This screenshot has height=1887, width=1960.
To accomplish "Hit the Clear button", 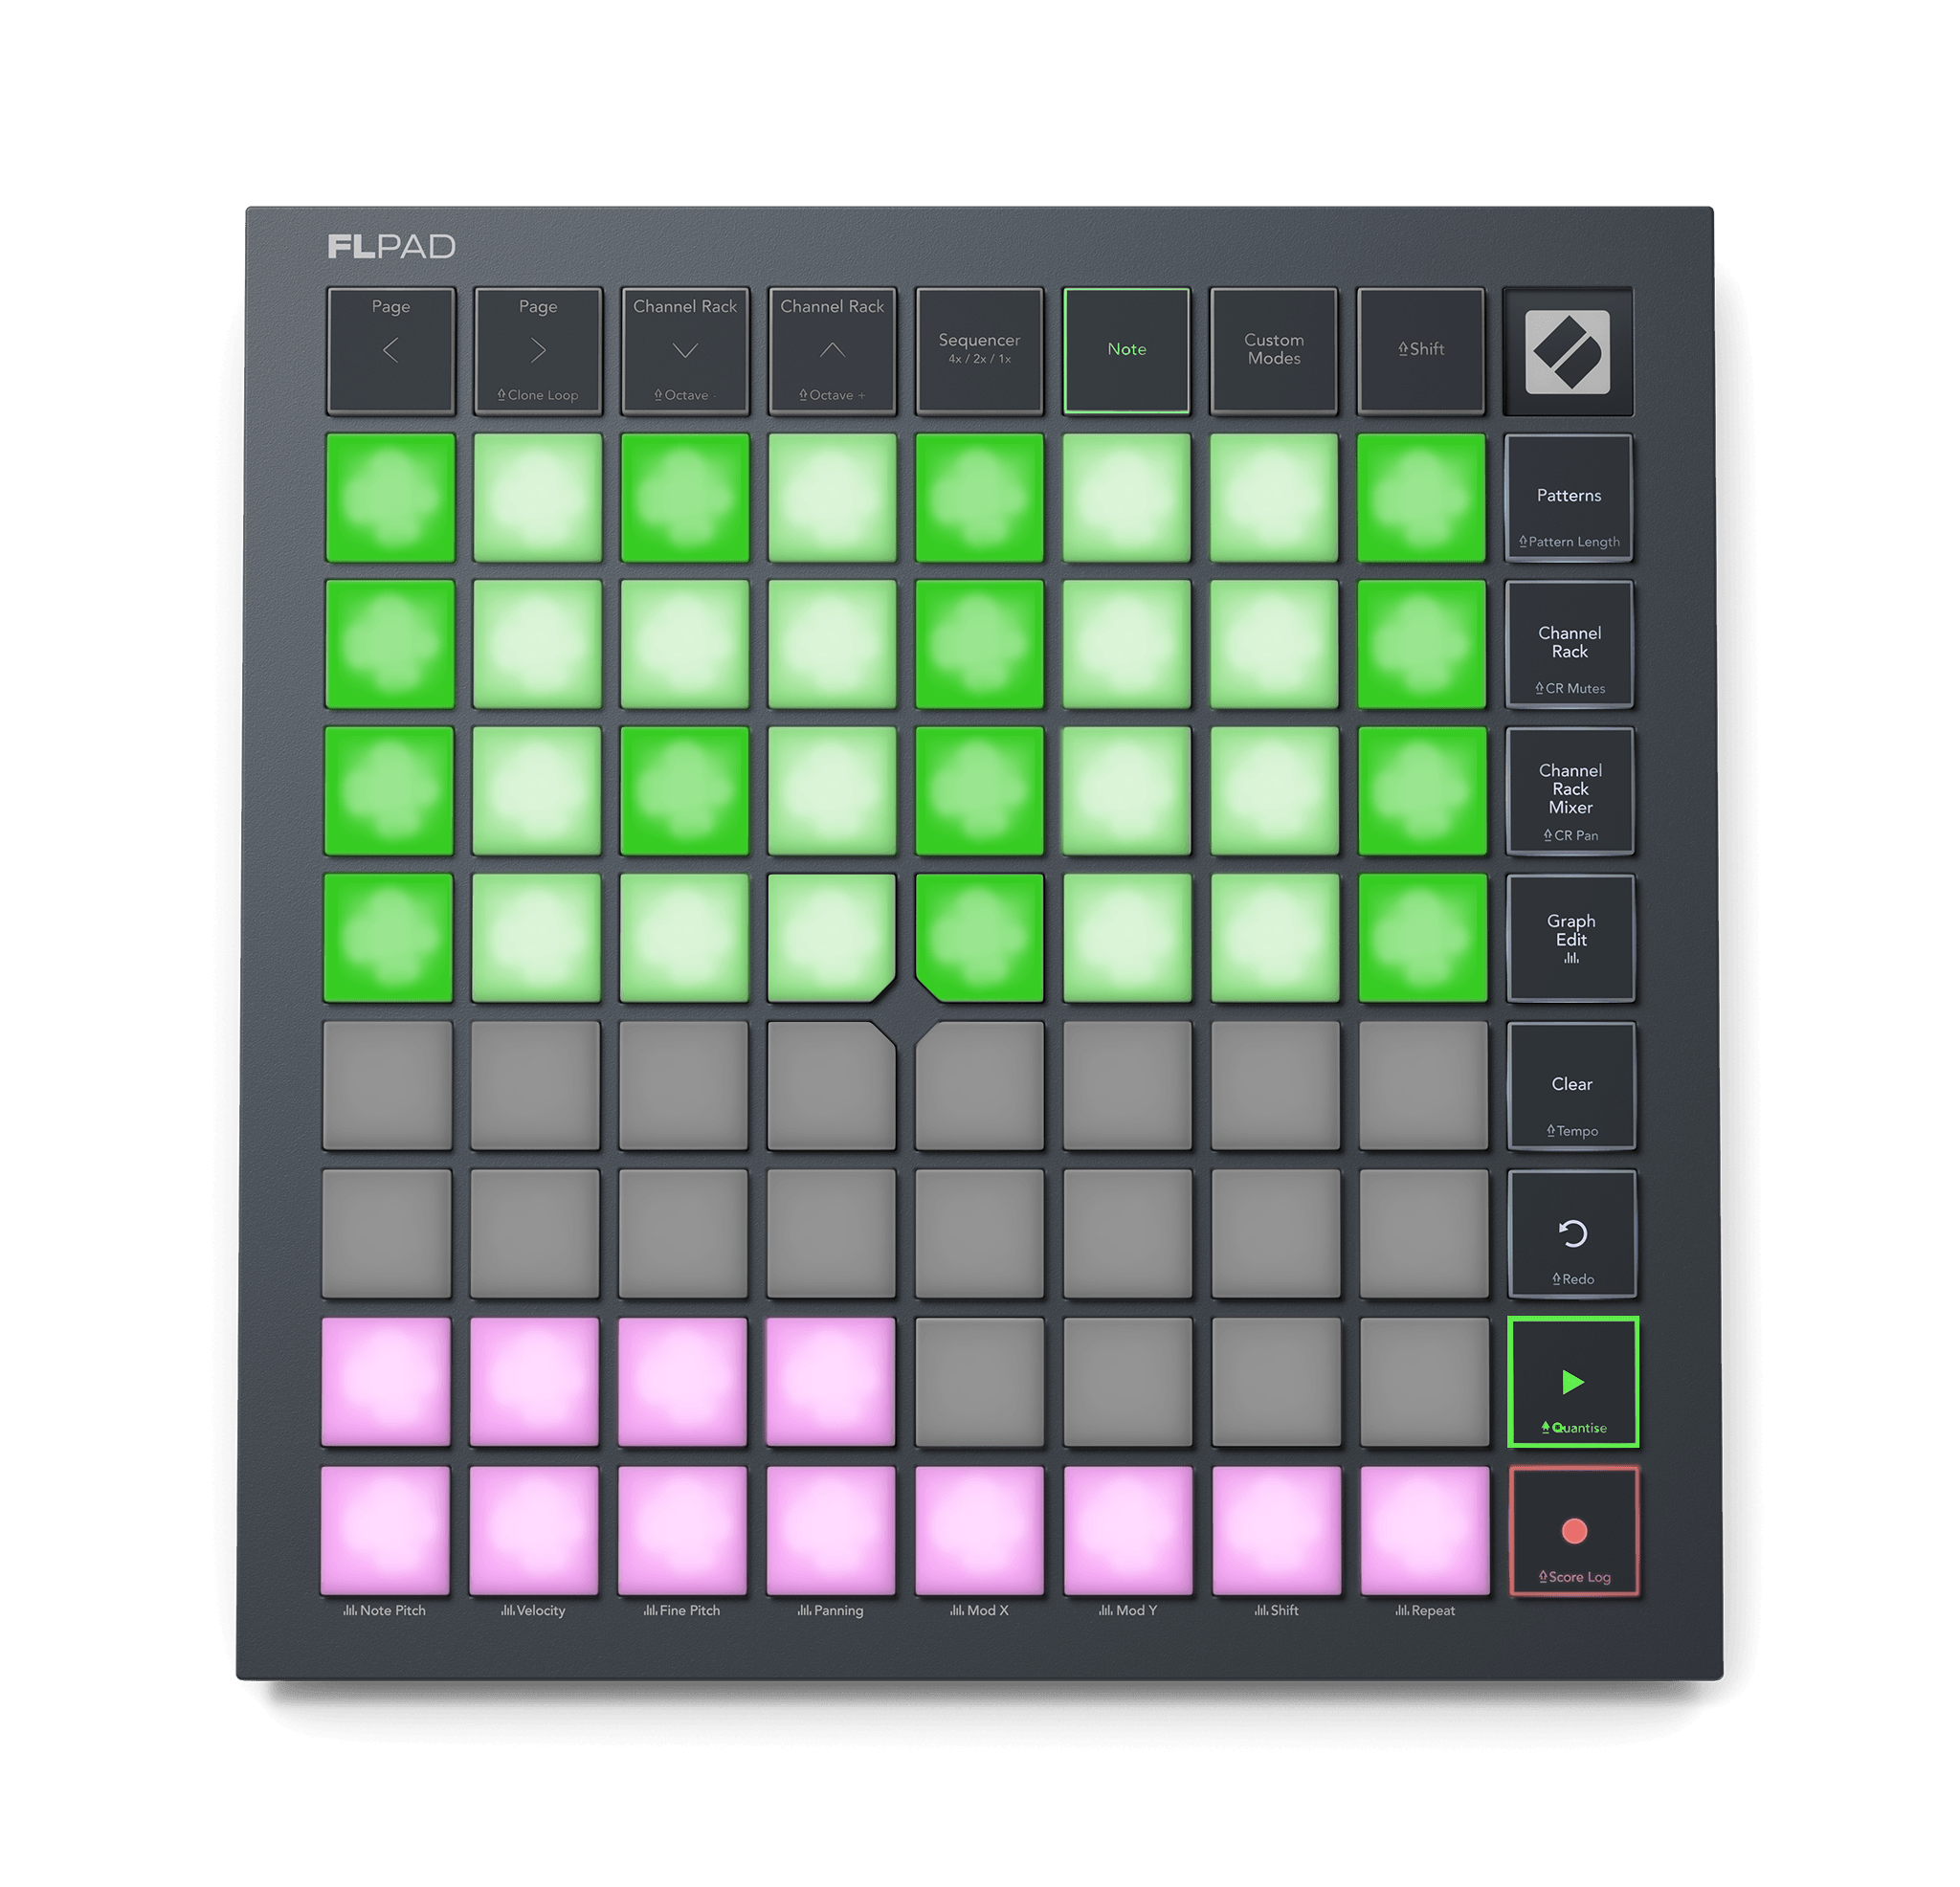I will point(1572,1086).
